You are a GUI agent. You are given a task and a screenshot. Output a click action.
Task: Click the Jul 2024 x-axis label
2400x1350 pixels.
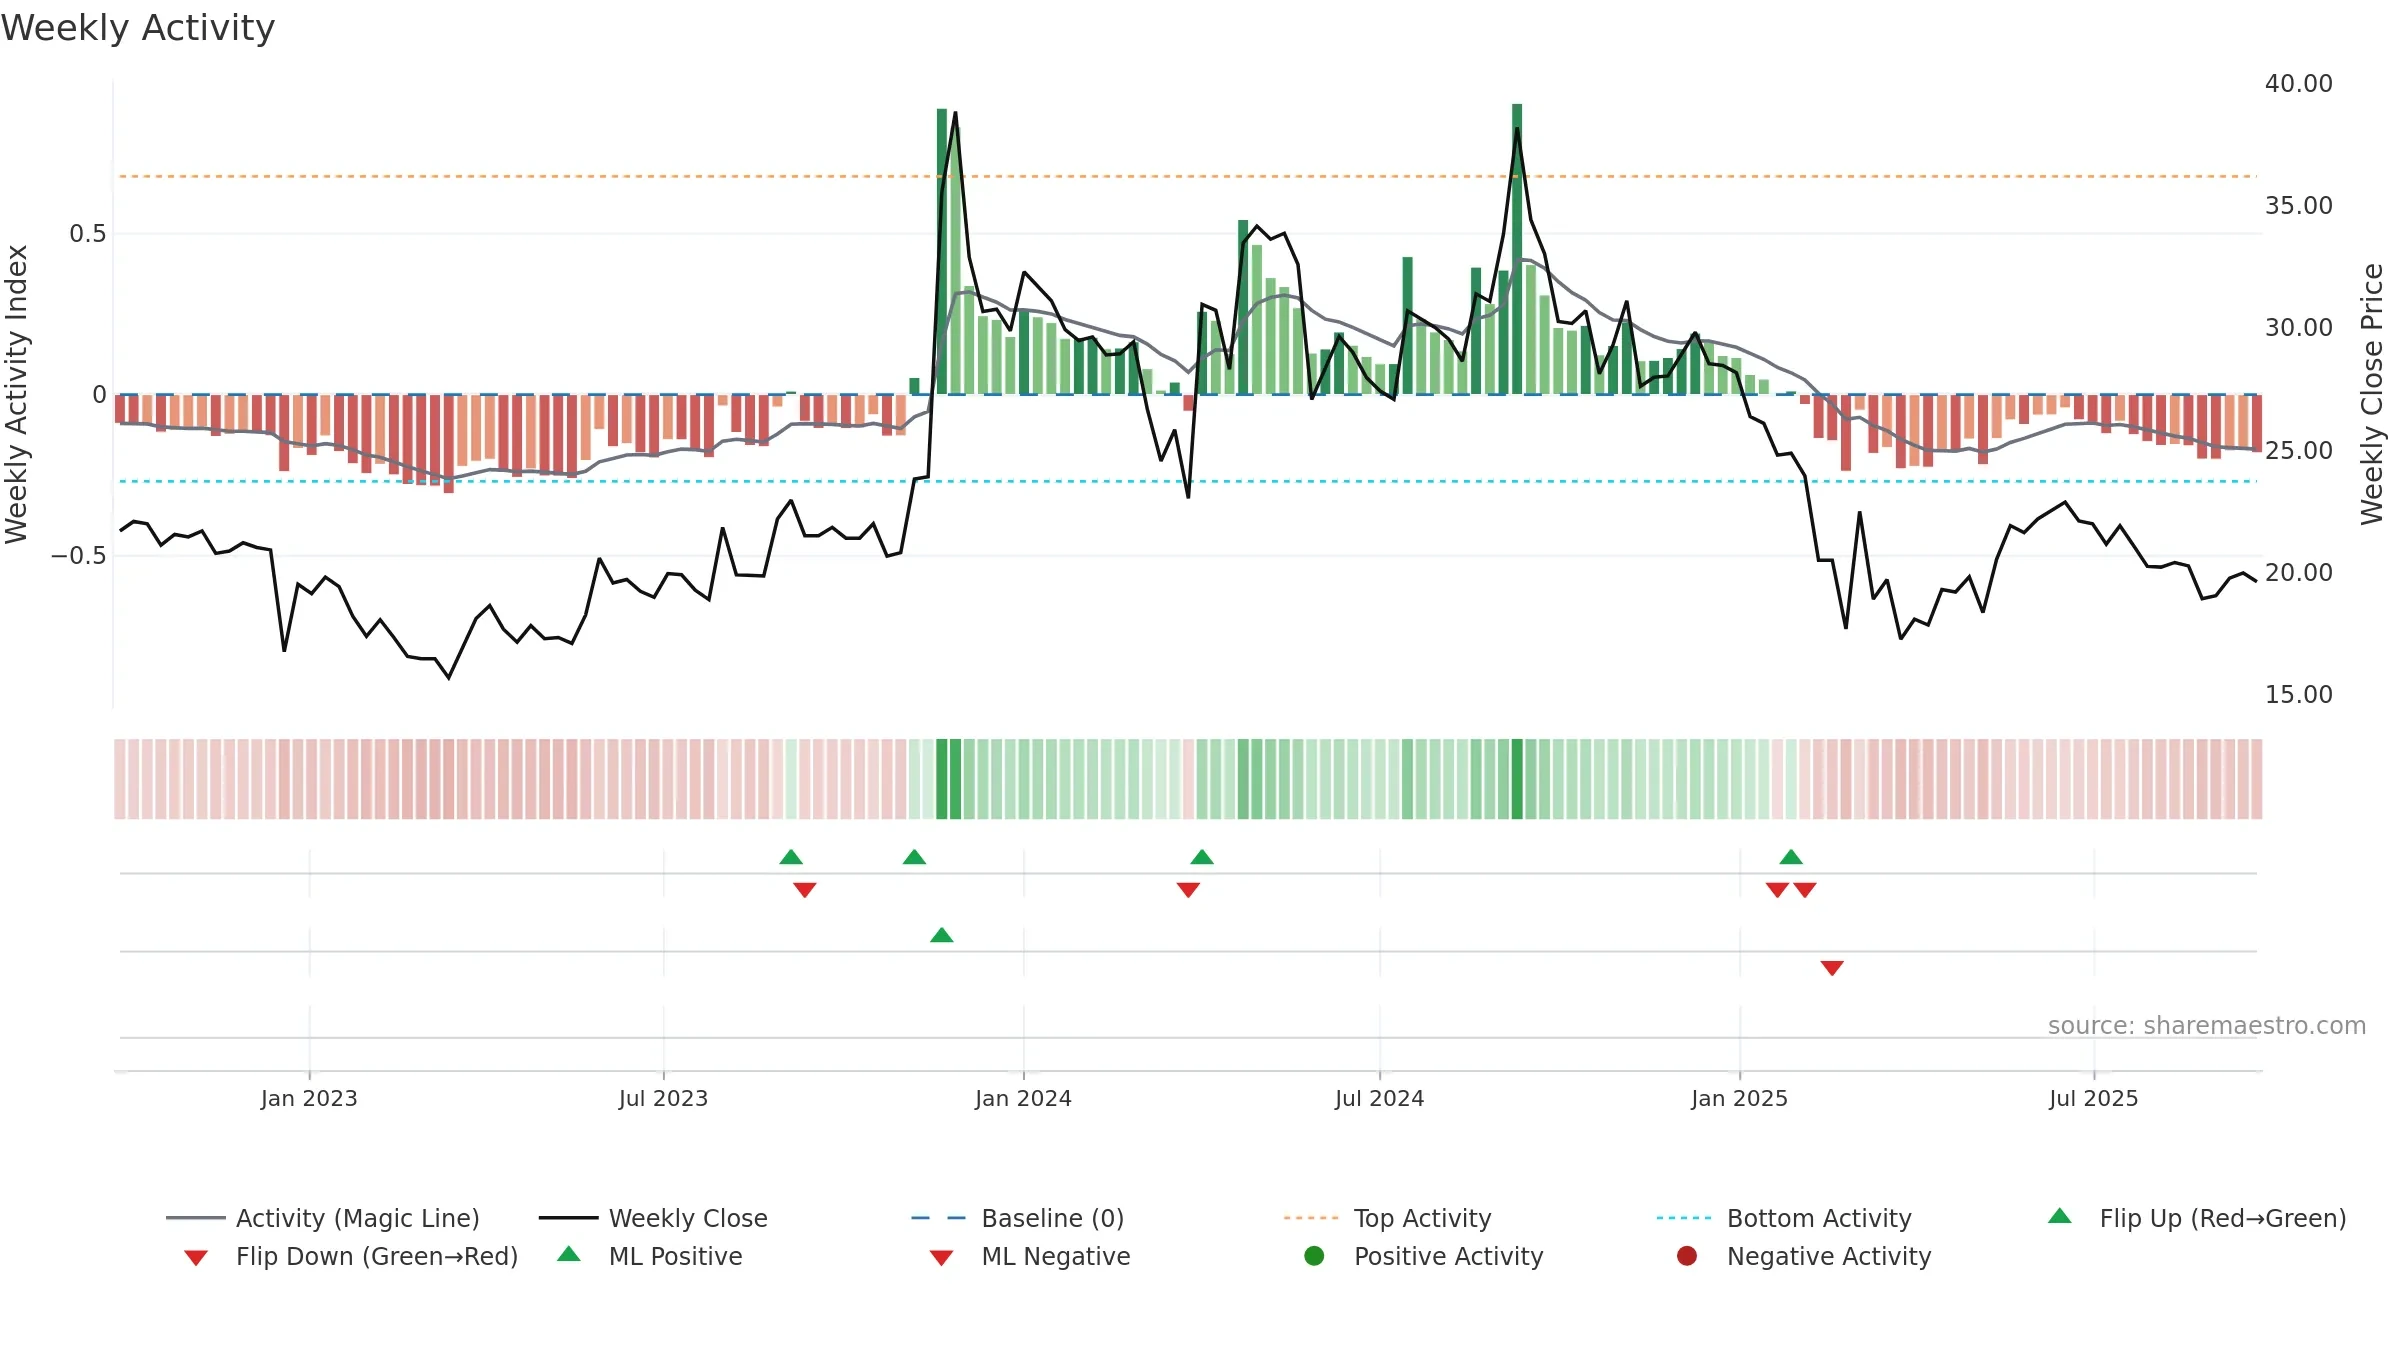click(1379, 1099)
